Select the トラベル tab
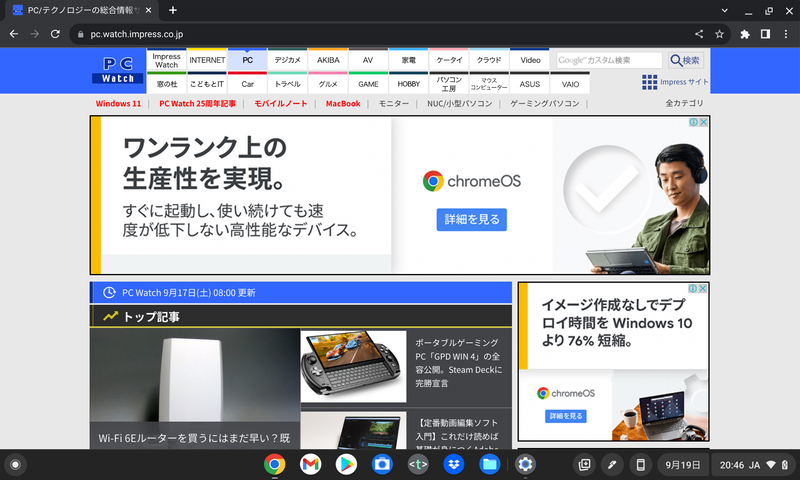This screenshot has height=480, width=800. tap(288, 84)
